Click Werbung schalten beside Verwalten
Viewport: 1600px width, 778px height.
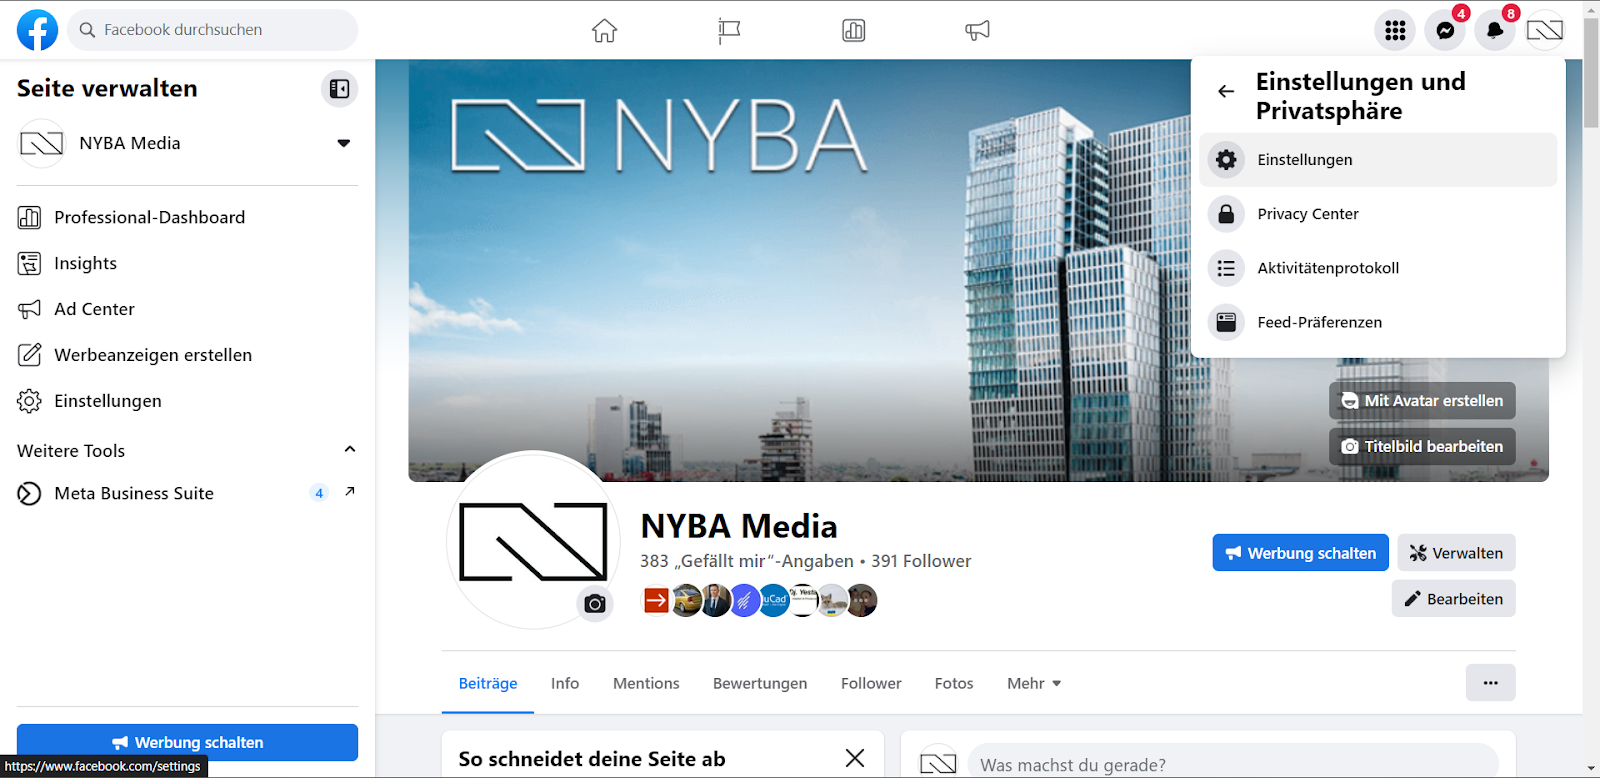coord(1300,553)
